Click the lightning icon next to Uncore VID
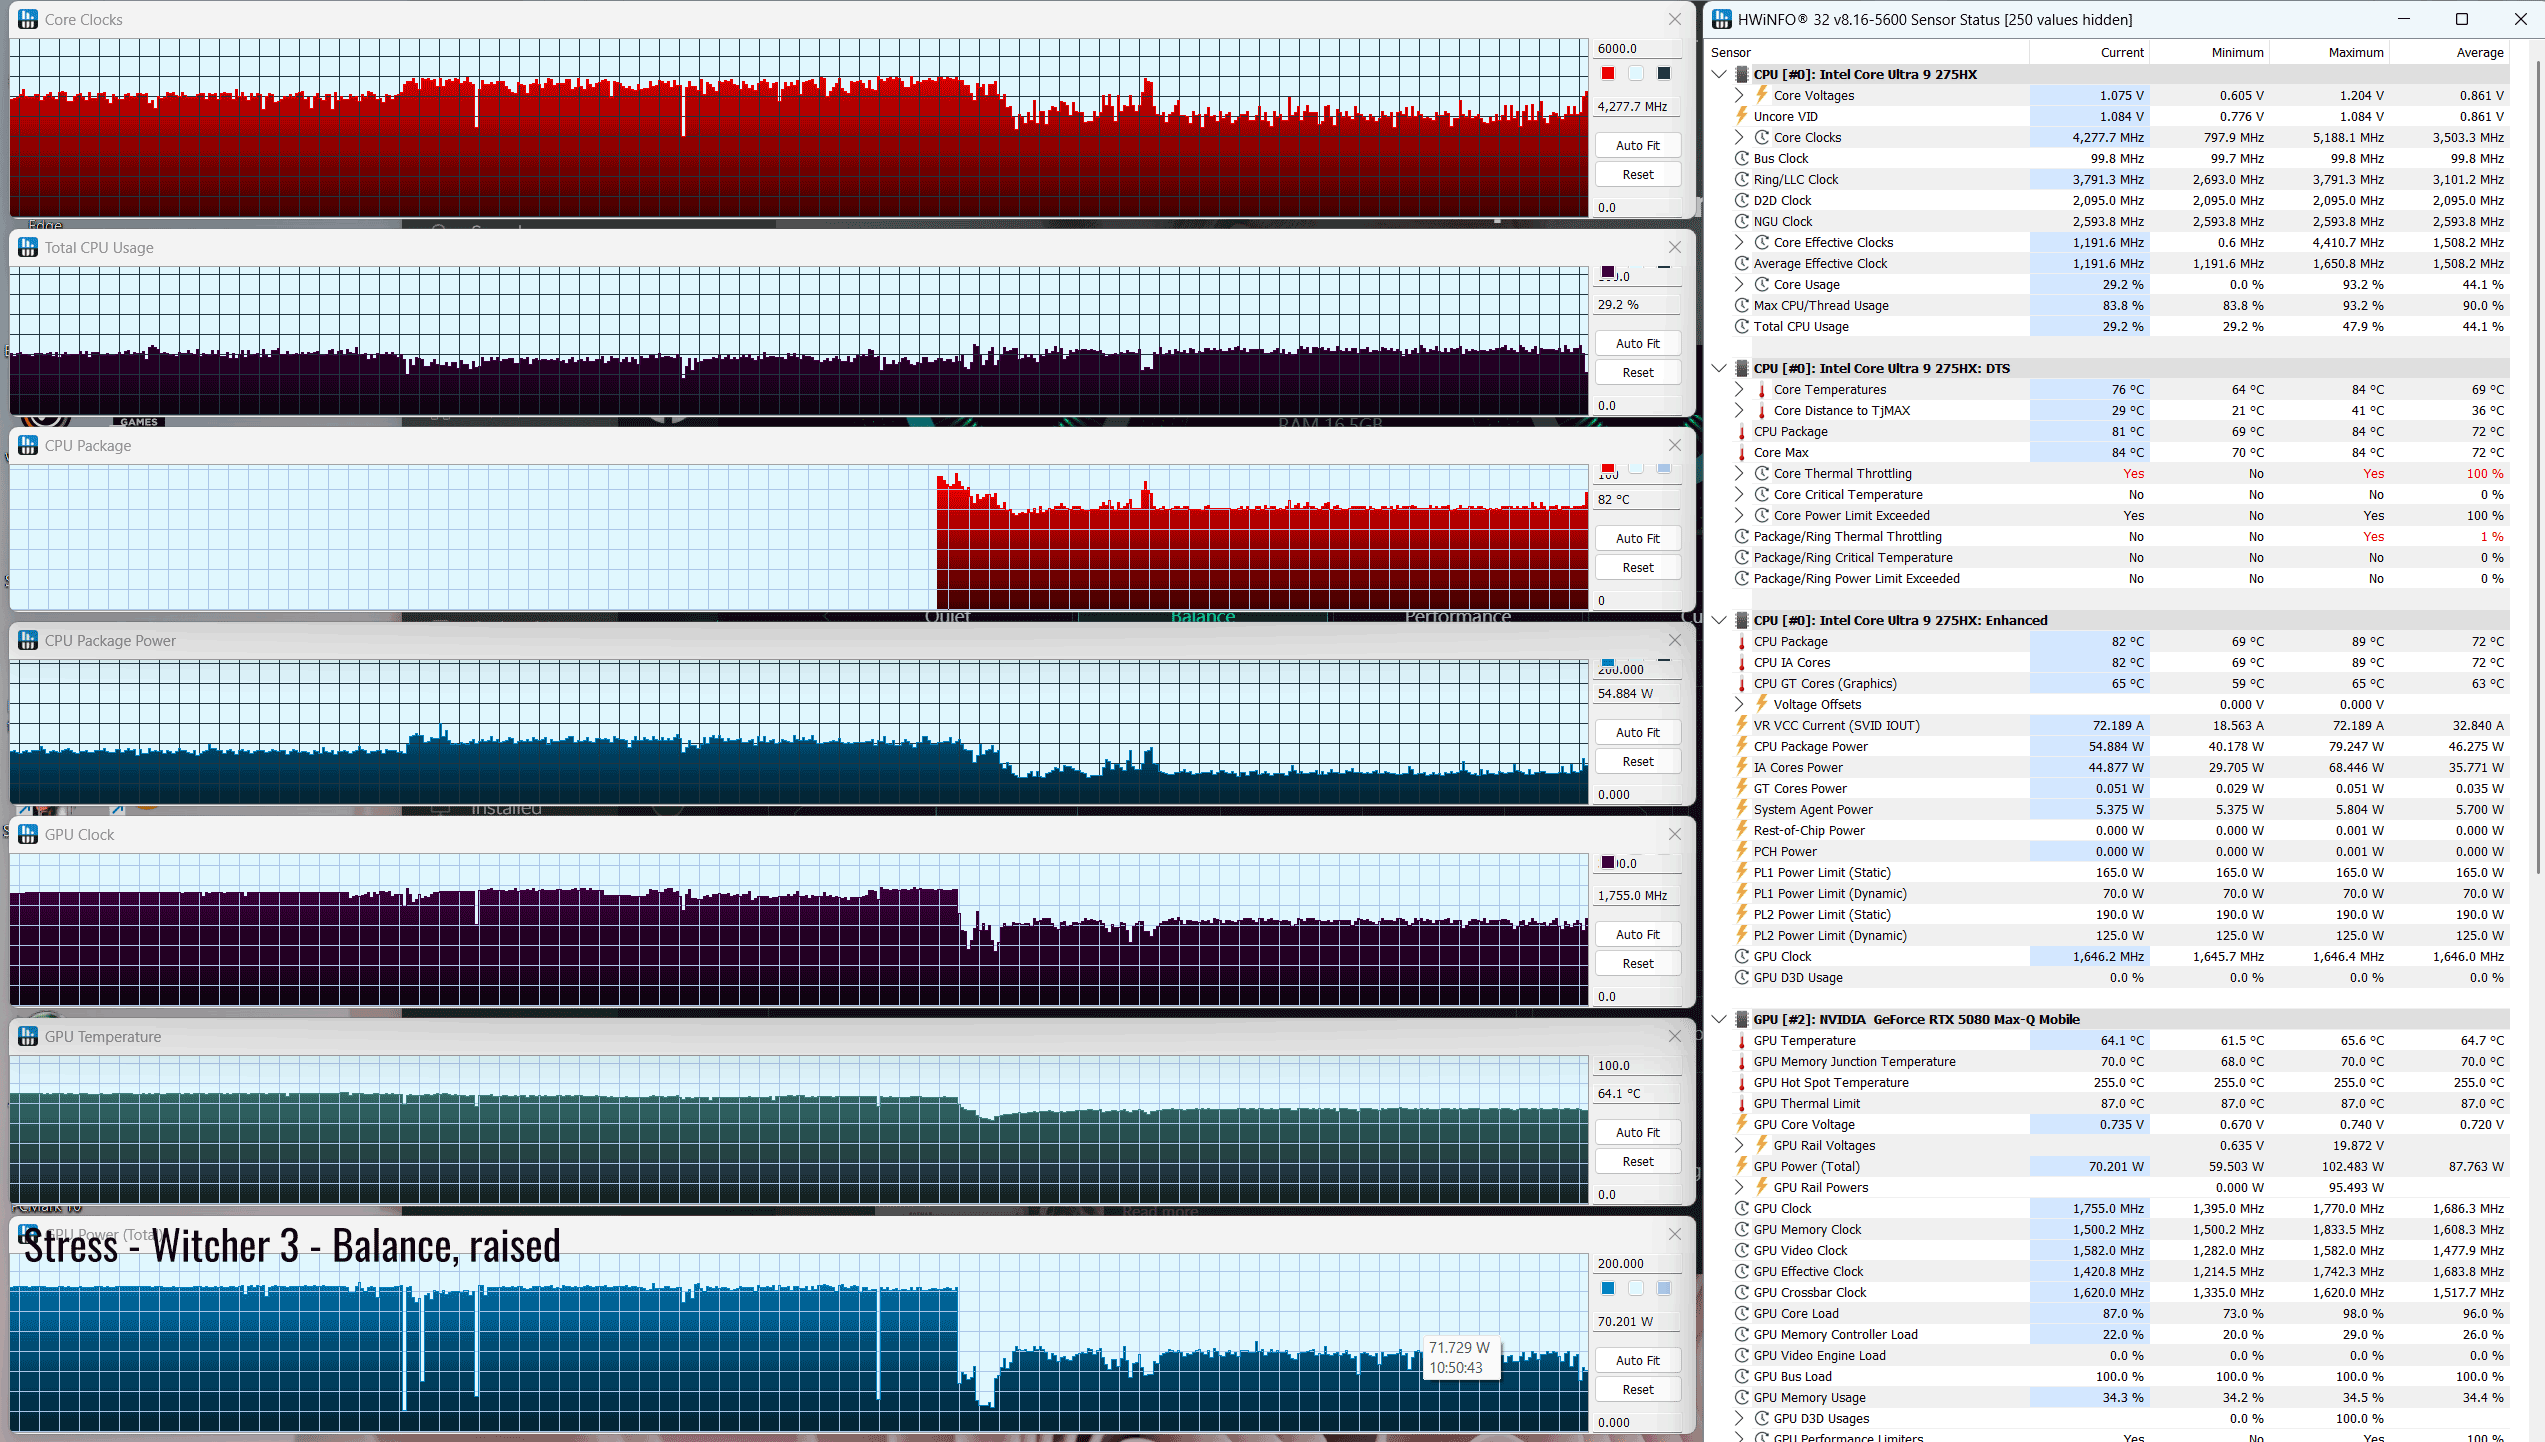The width and height of the screenshot is (2545, 1442). [x=1741, y=116]
